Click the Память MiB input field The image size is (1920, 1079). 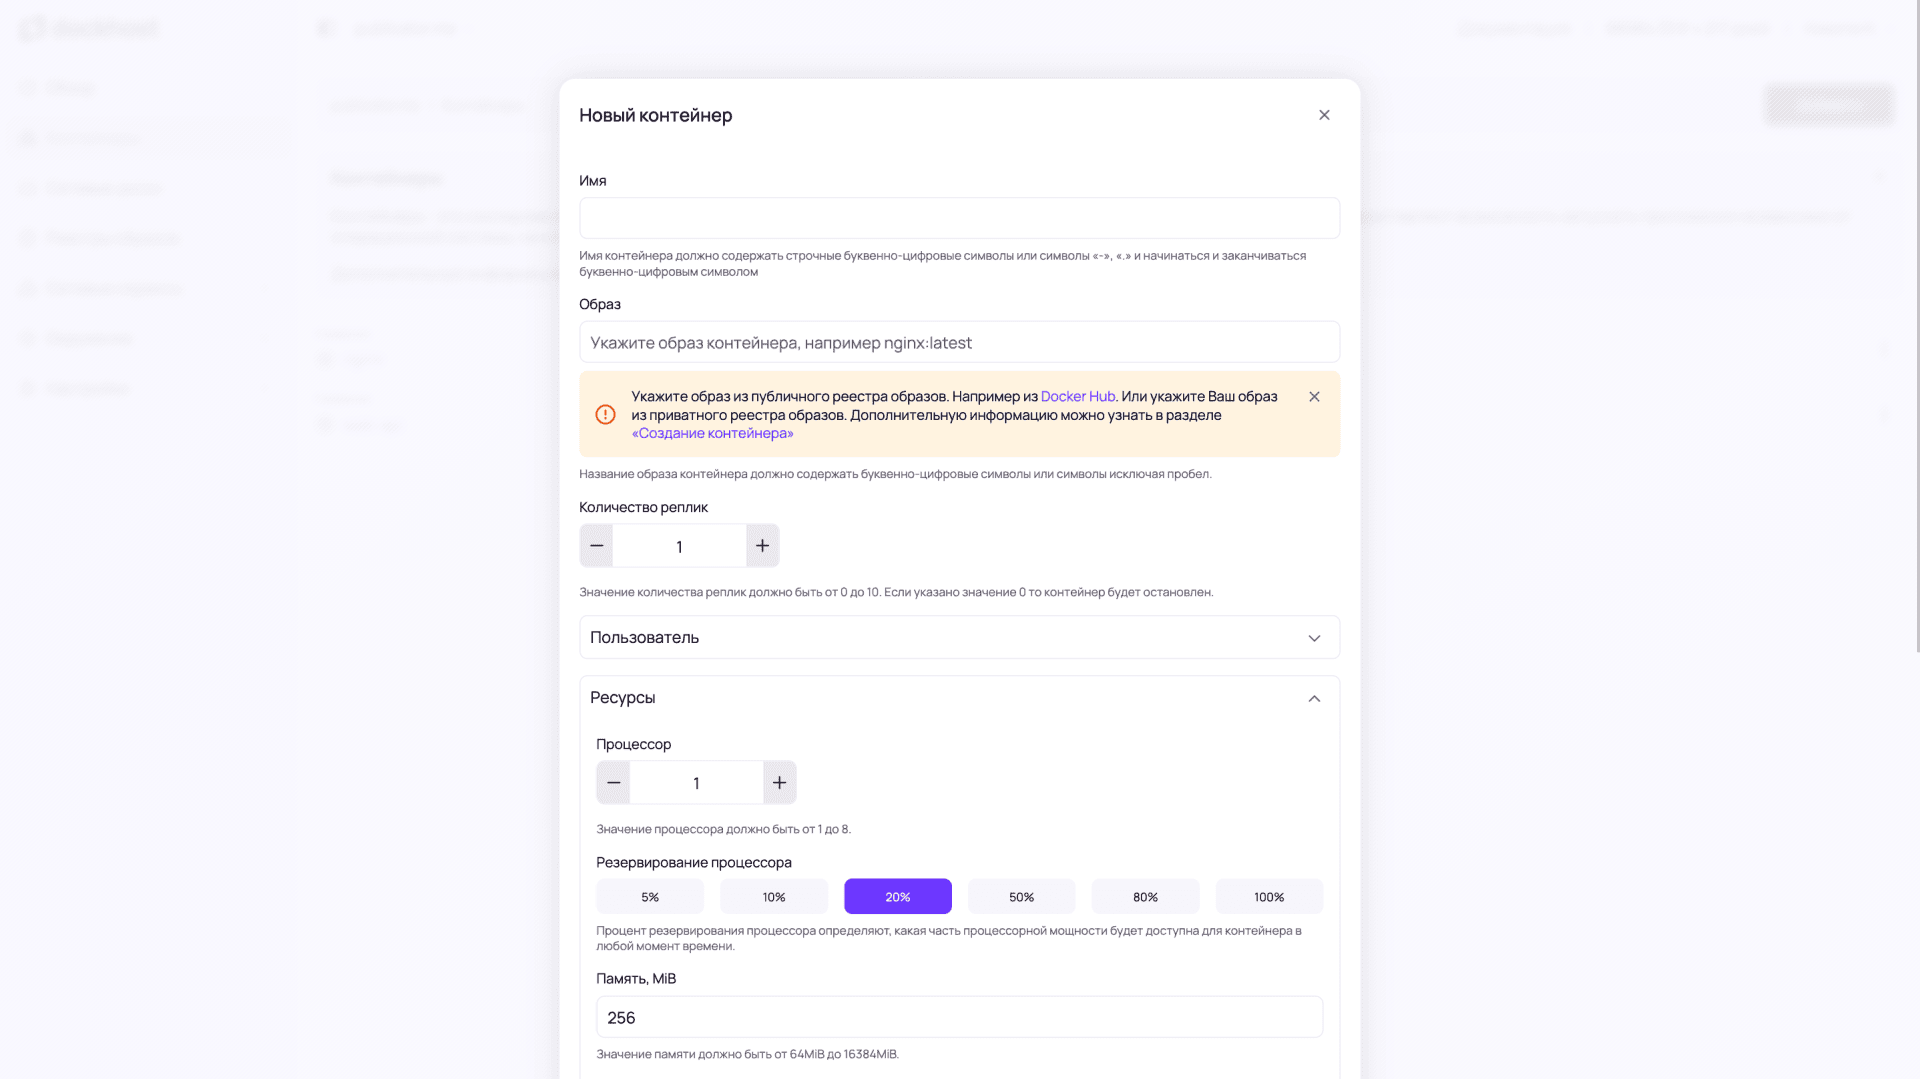coord(959,1017)
